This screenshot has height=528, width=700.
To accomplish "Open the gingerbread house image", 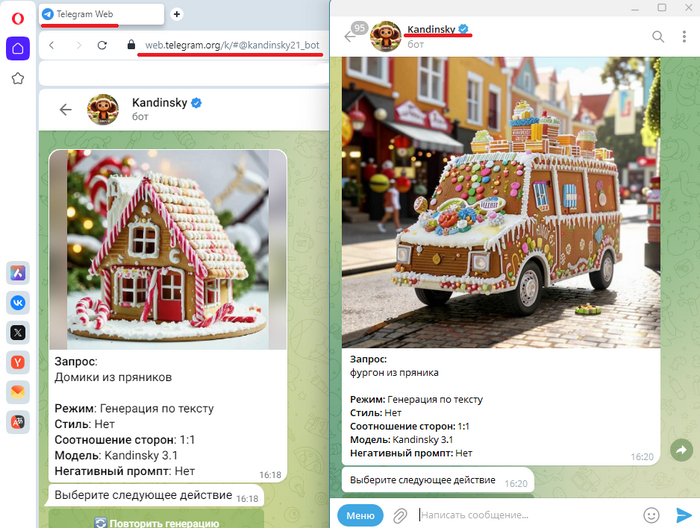I will click(x=168, y=249).
